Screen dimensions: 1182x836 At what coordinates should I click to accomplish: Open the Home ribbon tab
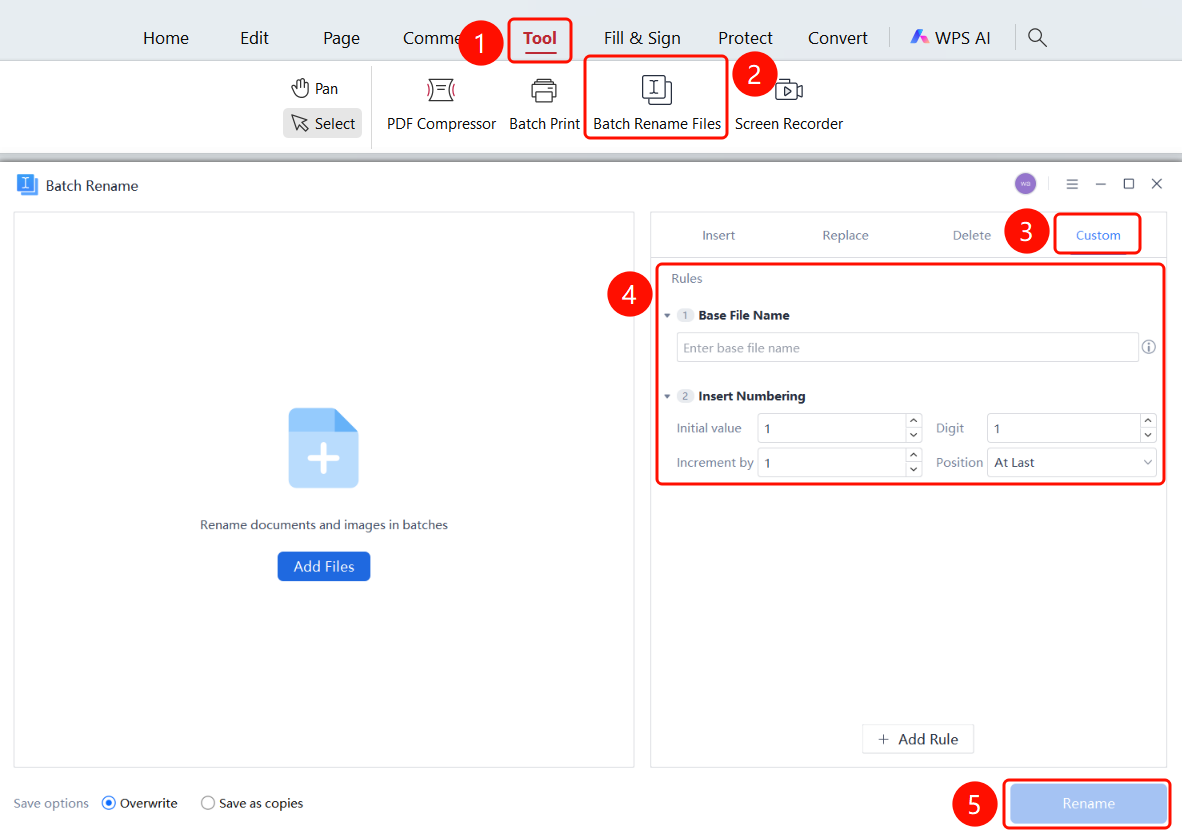(x=166, y=38)
